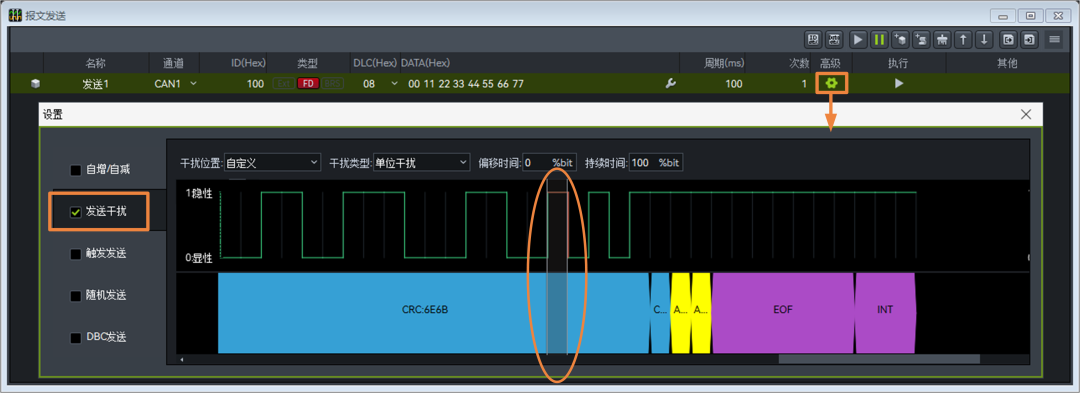The image size is (1080, 393).
Task: Select the DBC发送 option
Action: [x=100, y=338]
